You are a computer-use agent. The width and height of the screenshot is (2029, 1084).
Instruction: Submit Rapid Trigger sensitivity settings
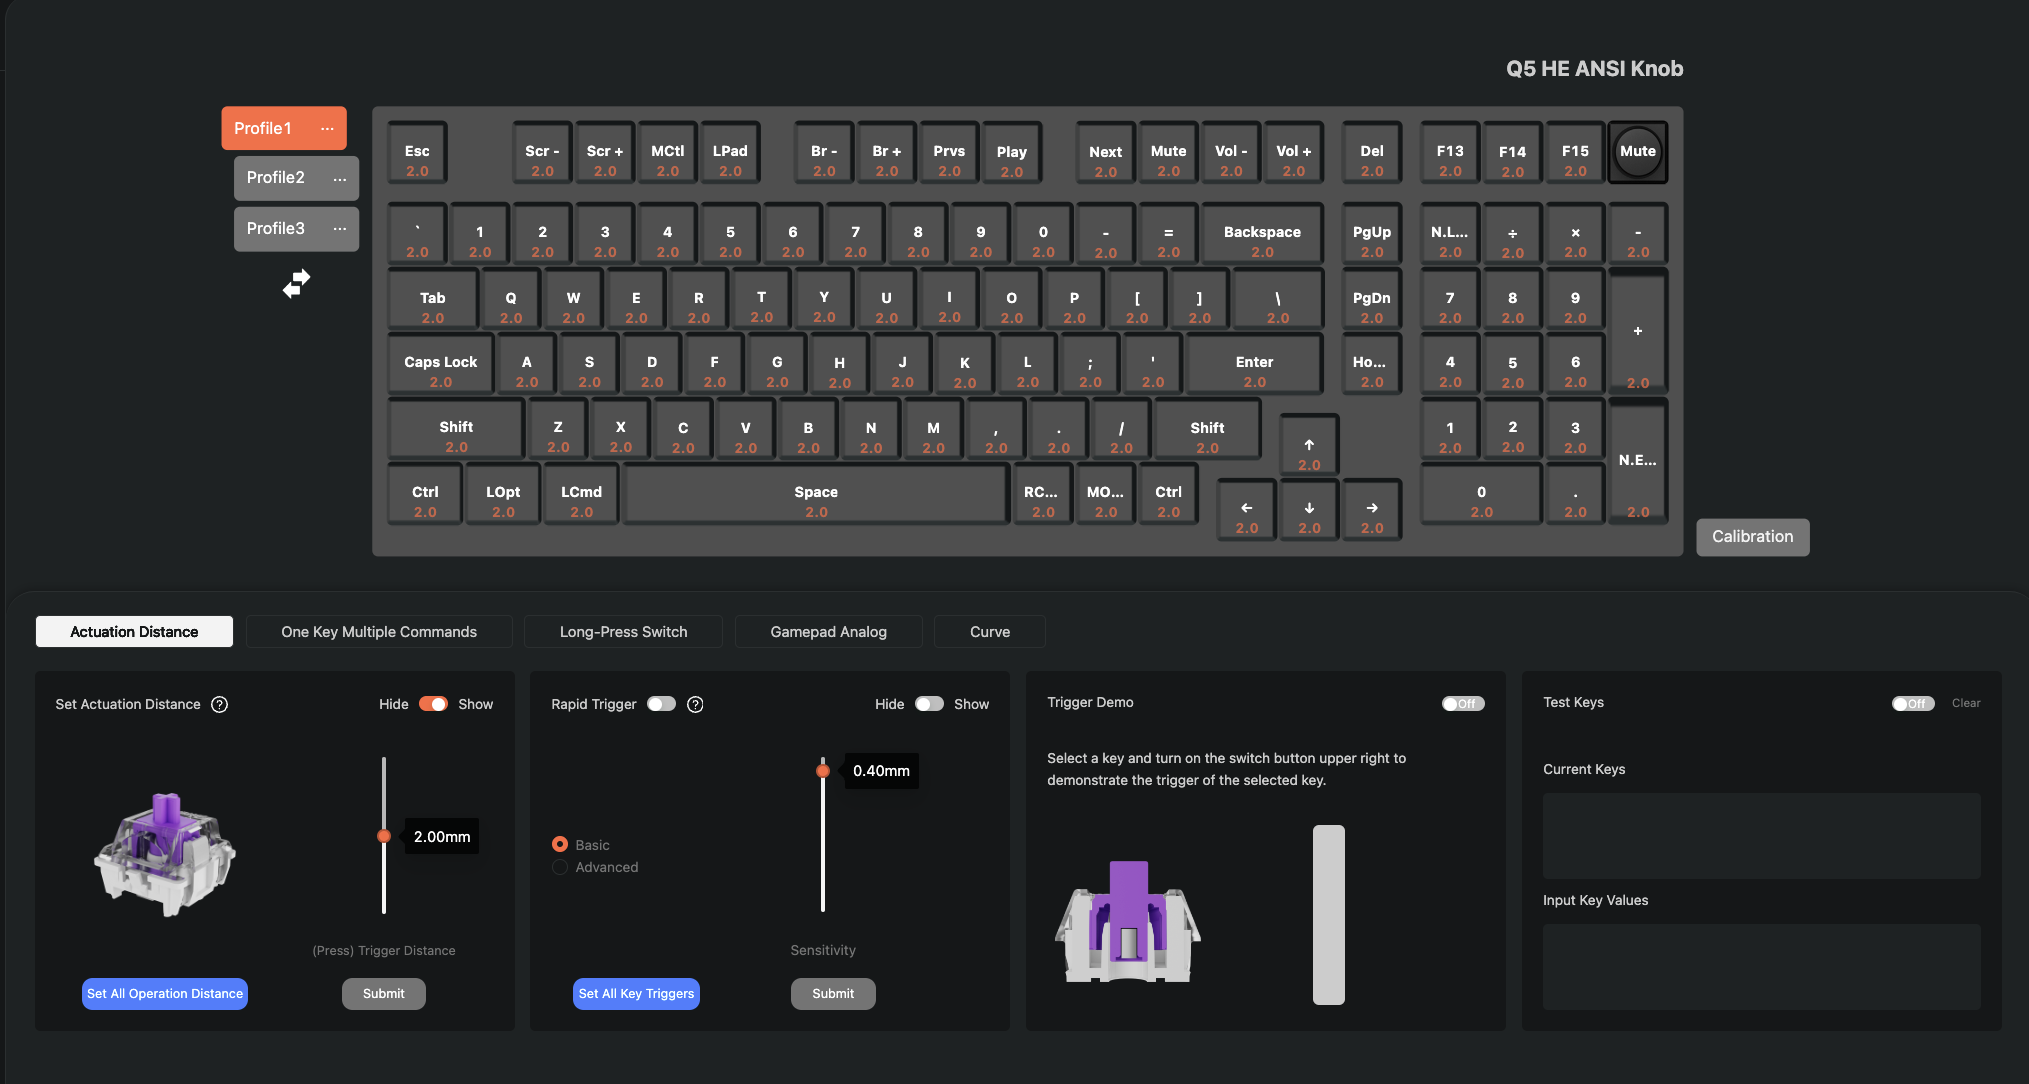pyautogui.click(x=832, y=993)
